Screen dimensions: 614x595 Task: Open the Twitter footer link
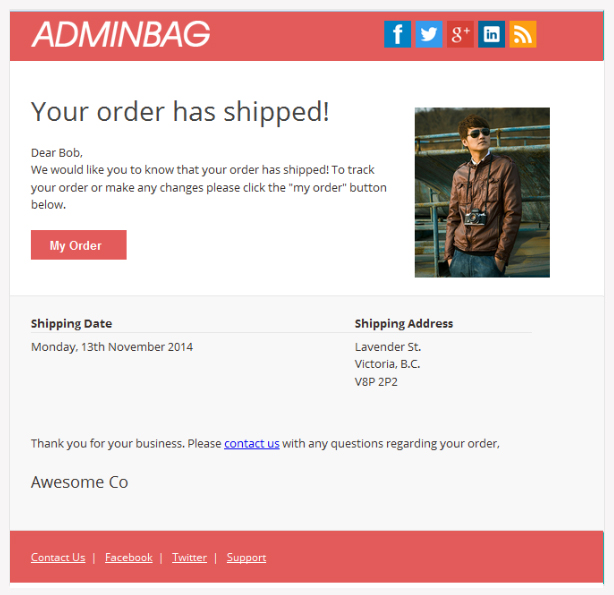[190, 557]
